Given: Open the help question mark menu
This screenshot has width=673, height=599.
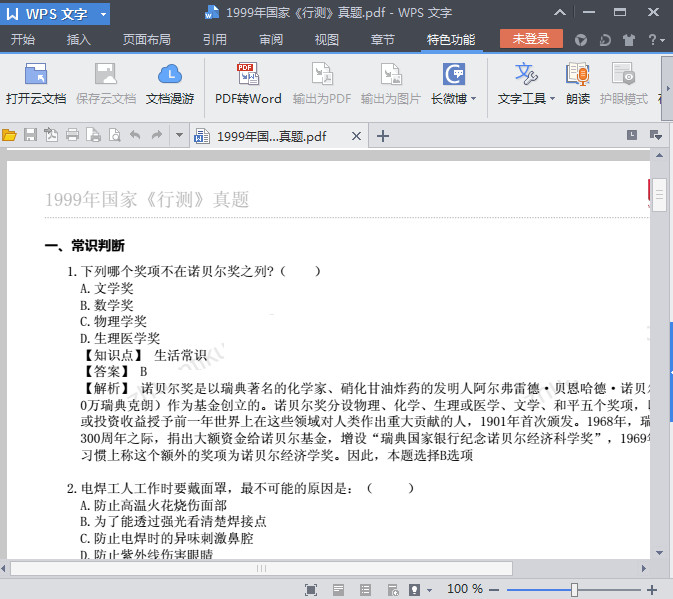Looking at the screenshot, I should pyautogui.click(x=656, y=40).
